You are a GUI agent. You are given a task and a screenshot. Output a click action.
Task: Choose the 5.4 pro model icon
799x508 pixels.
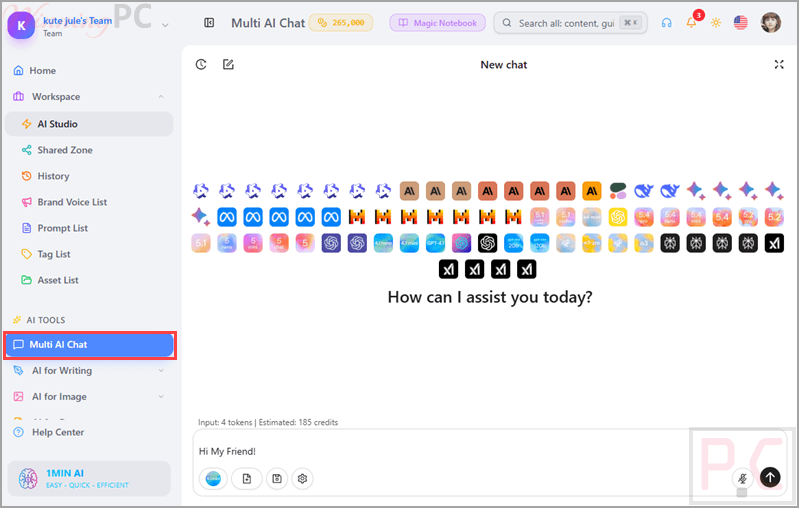click(x=644, y=217)
